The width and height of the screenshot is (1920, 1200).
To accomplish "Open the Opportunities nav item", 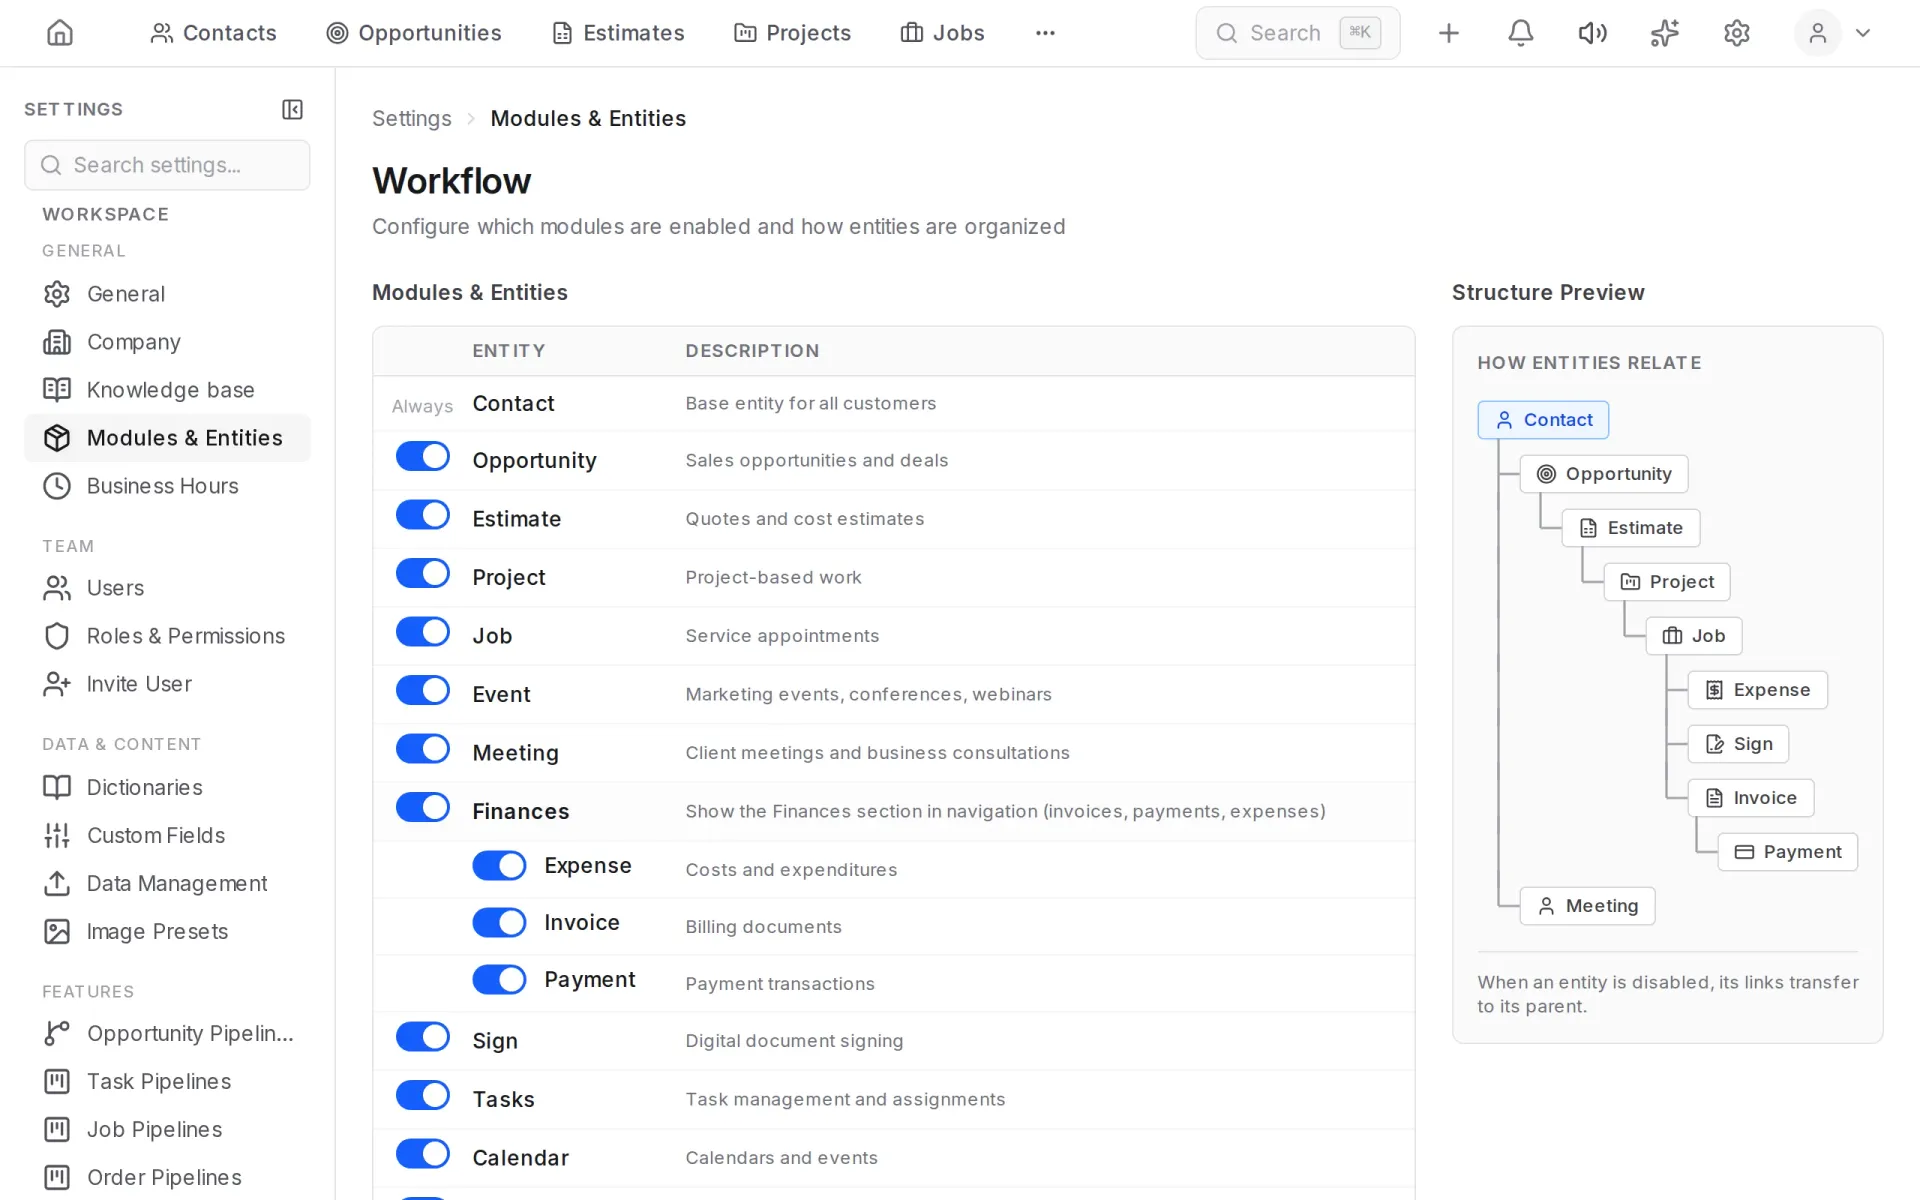I will pos(414,33).
